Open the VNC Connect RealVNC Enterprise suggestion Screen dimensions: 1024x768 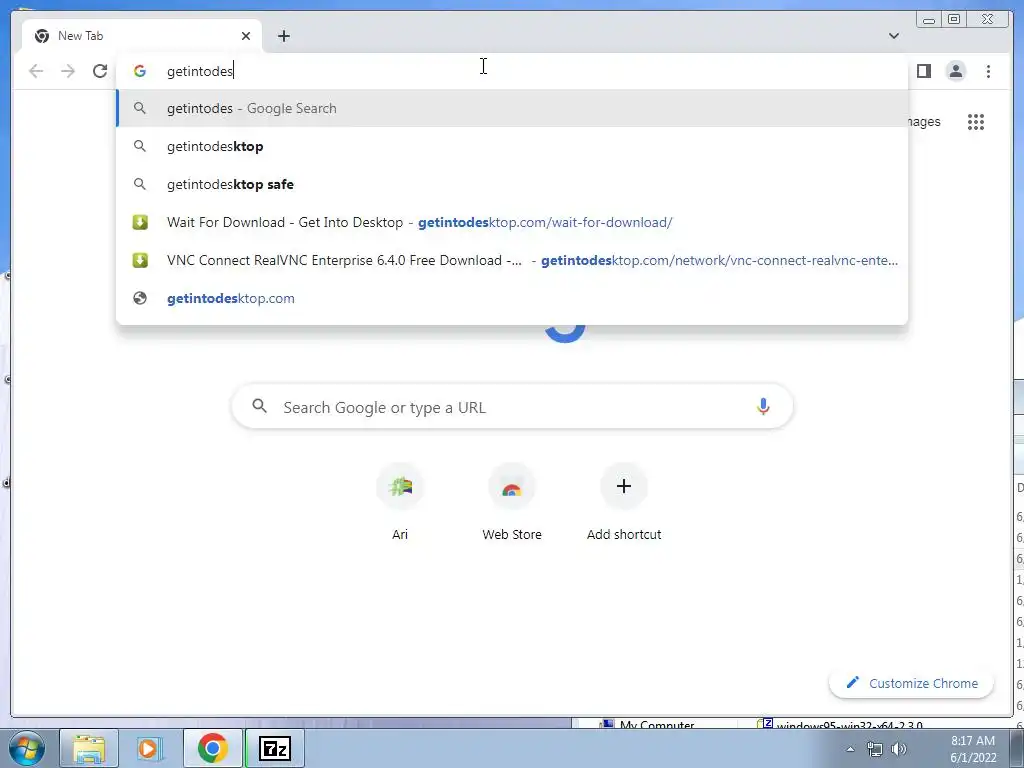tap(512, 260)
